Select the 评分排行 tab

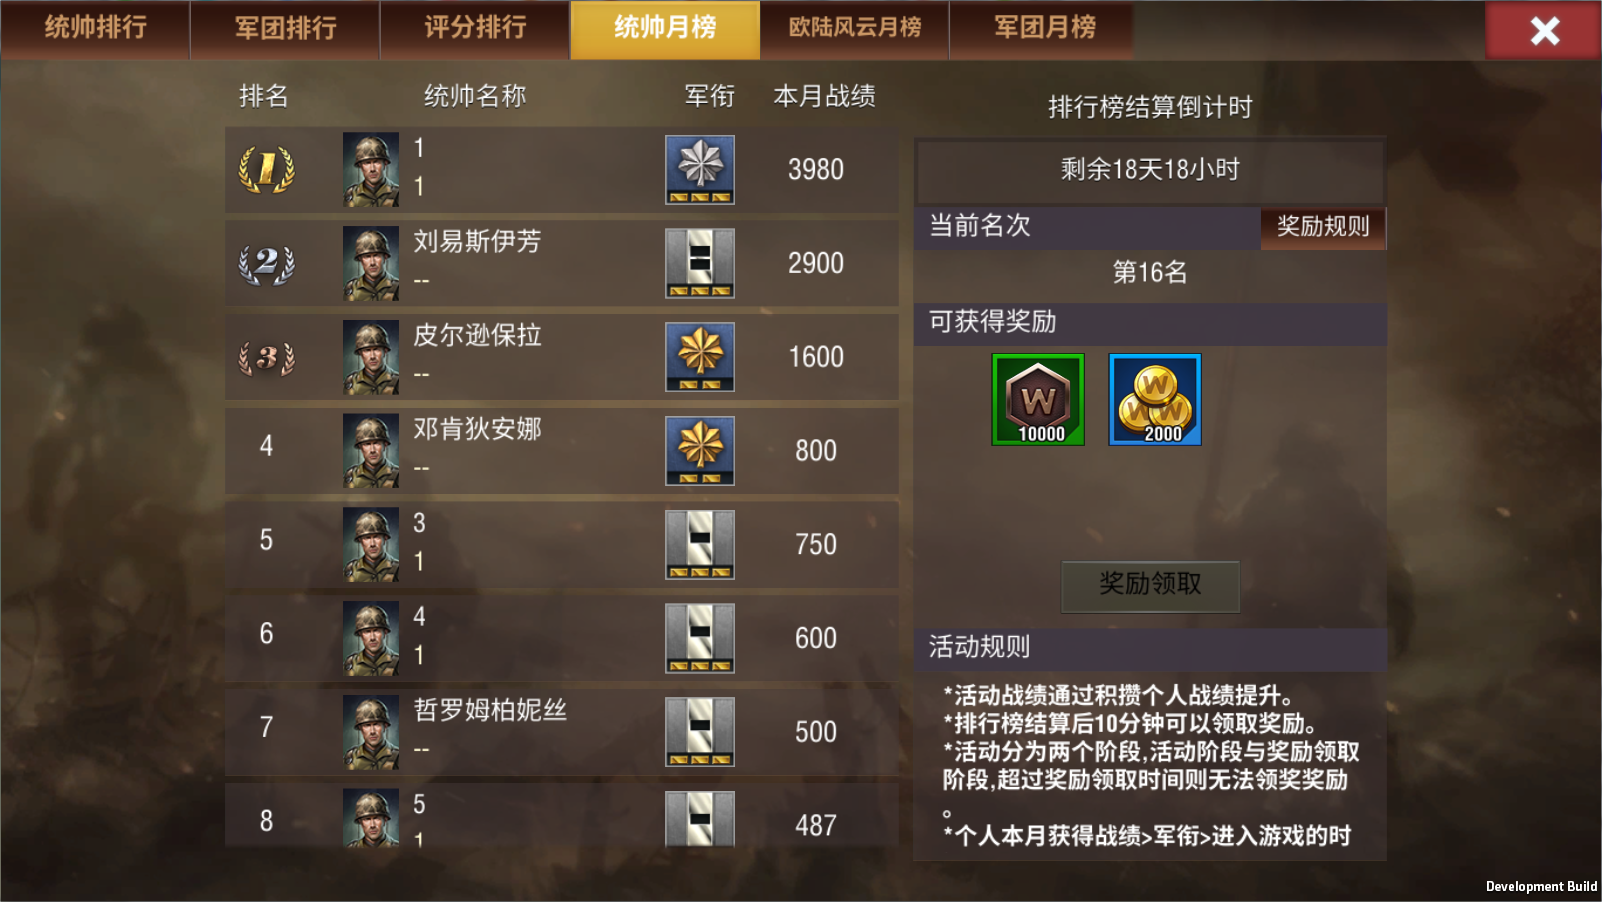tap(475, 28)
